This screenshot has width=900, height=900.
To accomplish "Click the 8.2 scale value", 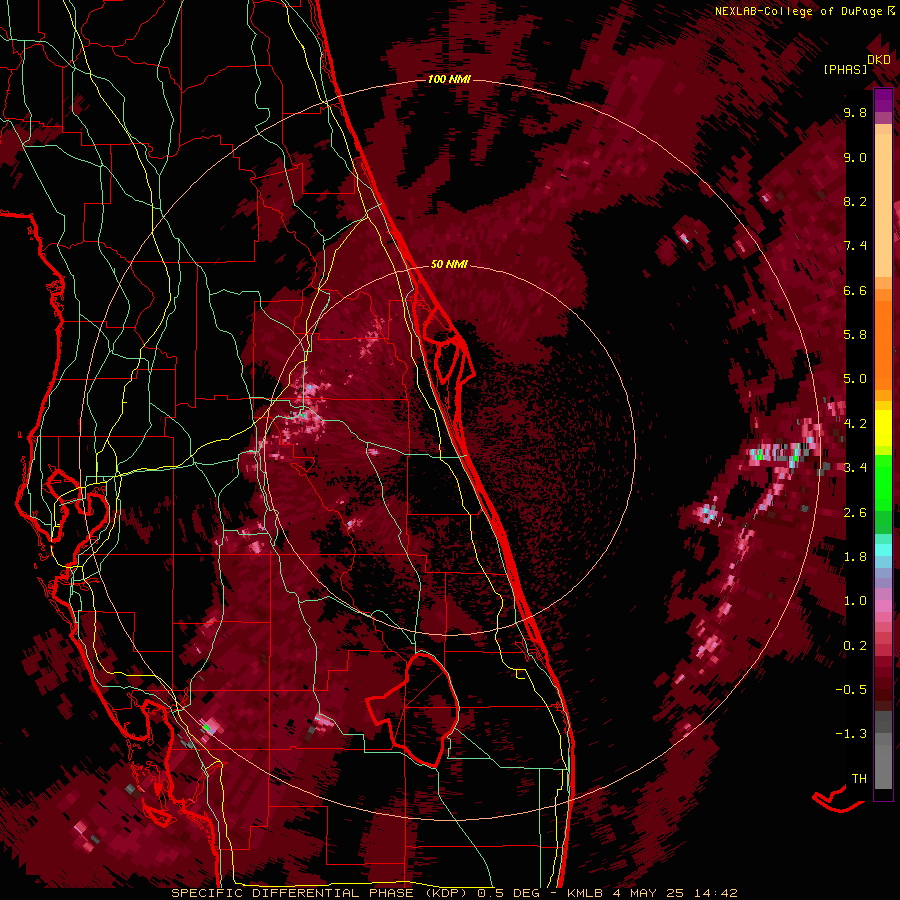I will (855, 201).
